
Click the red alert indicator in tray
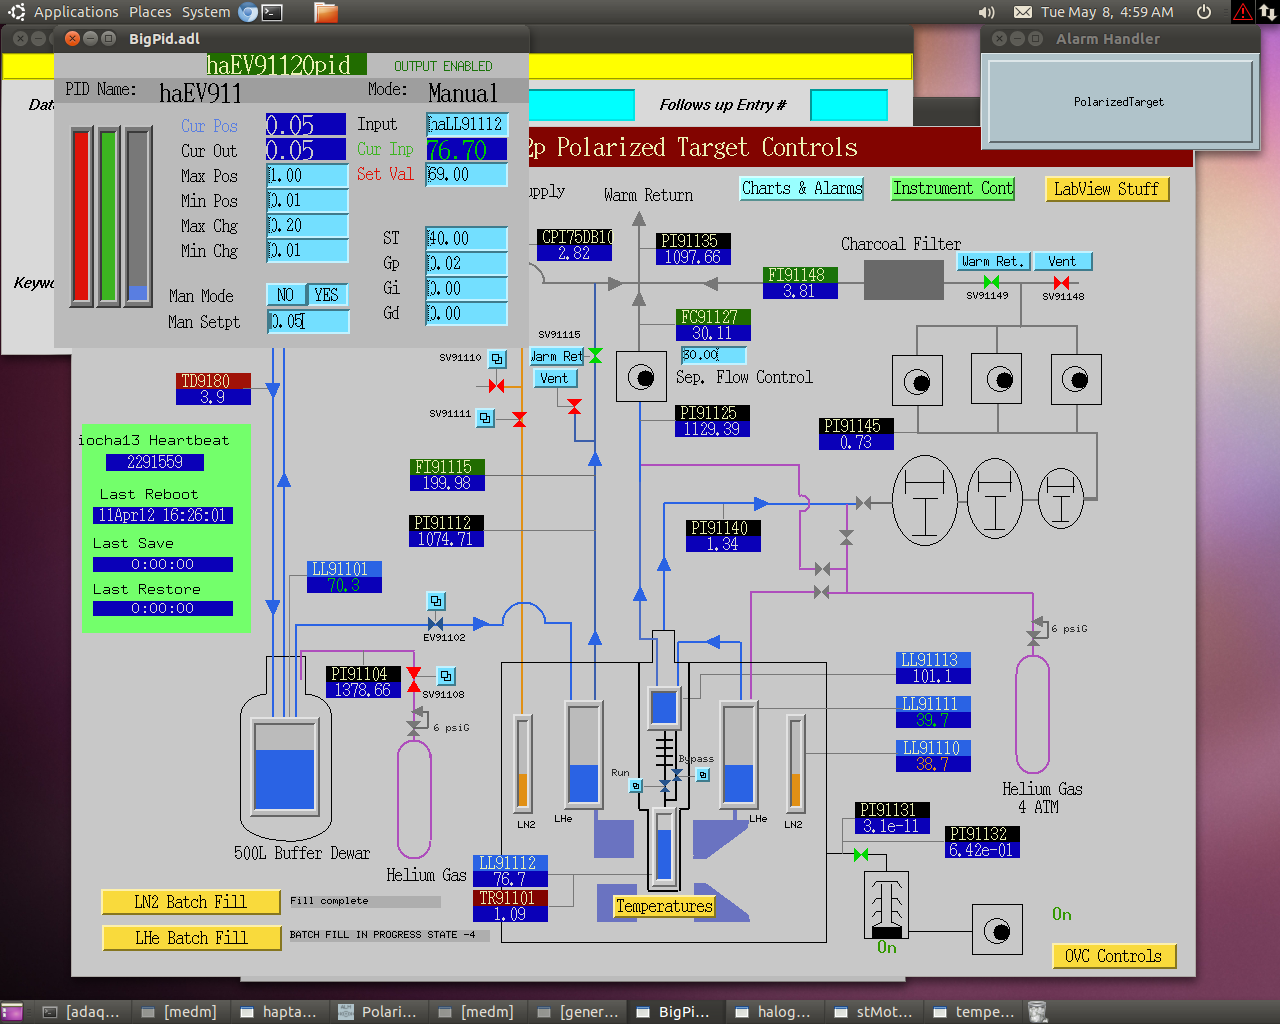(x=1242, y=12)
